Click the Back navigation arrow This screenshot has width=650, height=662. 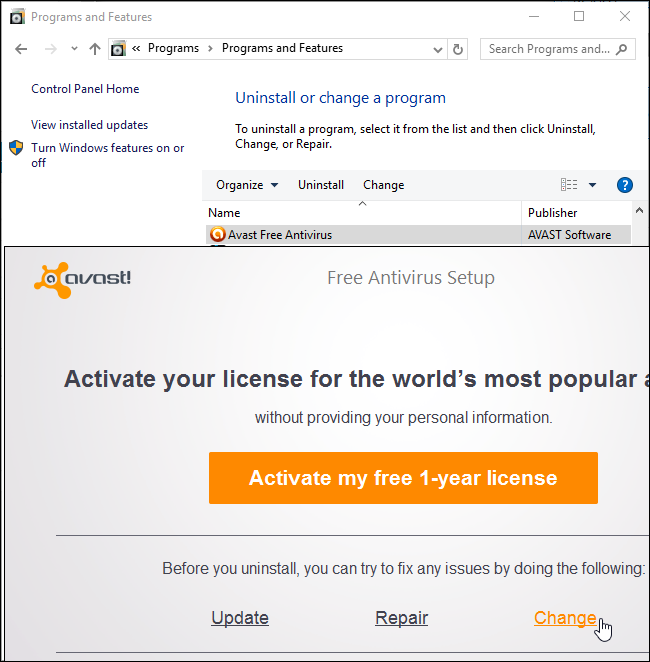[21, 49]
